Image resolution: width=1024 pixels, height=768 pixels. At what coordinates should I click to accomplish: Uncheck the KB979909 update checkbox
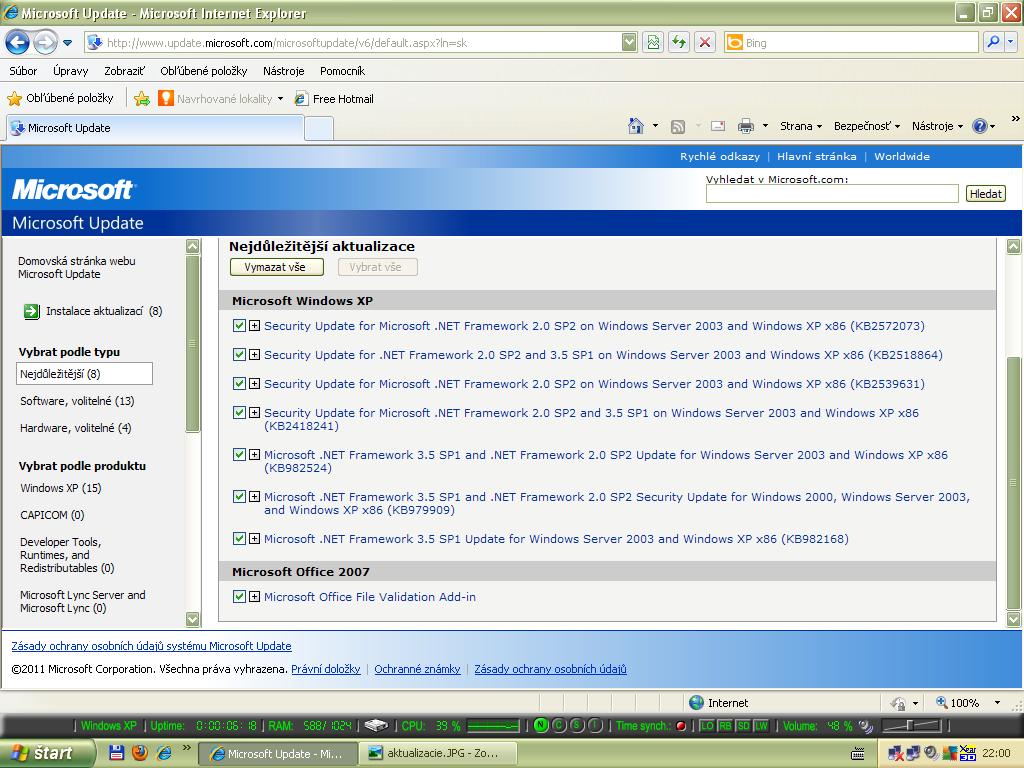point(239,497)
